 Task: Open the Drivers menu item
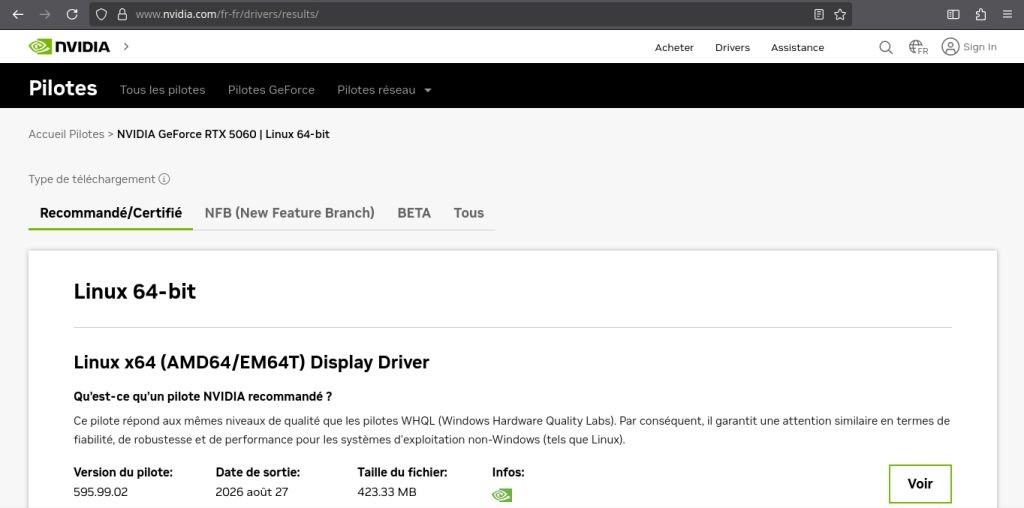732,48
